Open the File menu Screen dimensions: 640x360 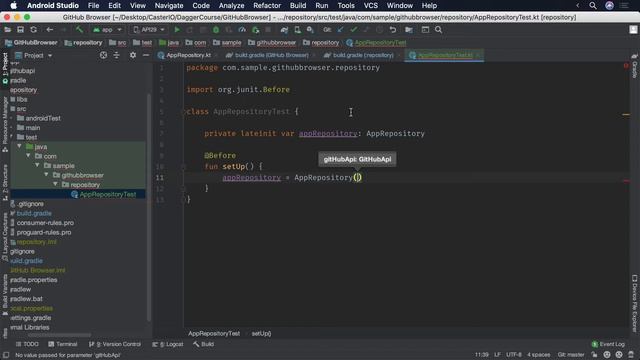pyautogui.click(x=93, y=6)
